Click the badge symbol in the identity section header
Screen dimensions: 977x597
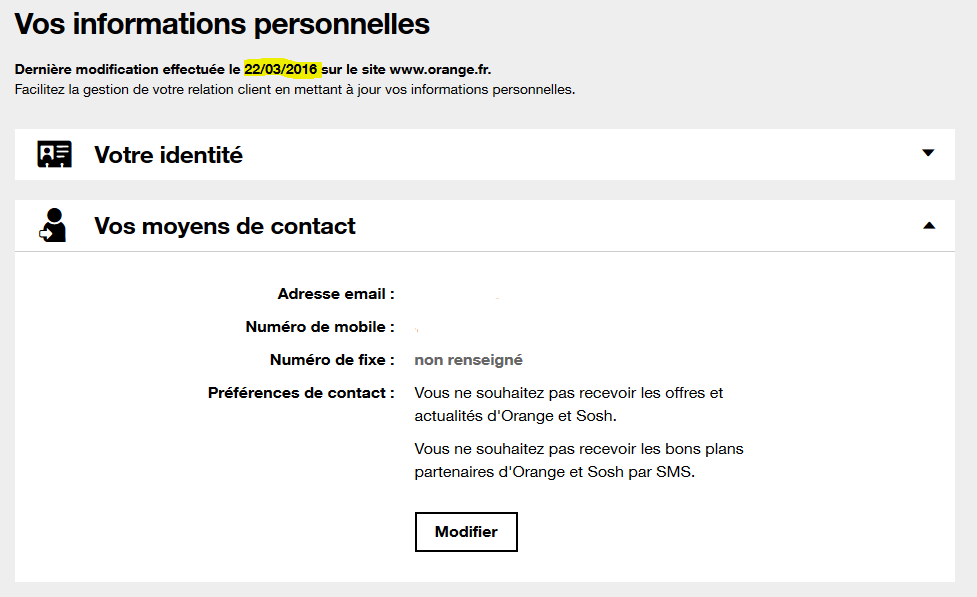(x=54, y=154)
